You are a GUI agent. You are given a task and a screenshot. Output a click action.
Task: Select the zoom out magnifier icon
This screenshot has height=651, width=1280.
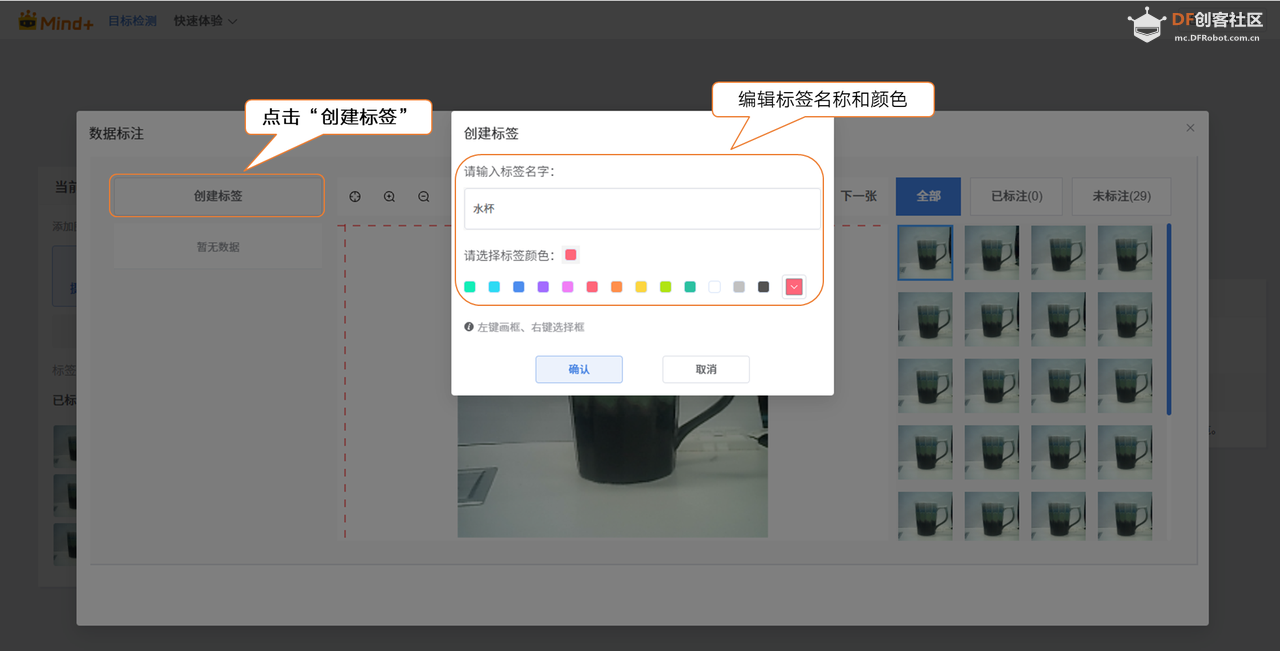click(423, 196)
